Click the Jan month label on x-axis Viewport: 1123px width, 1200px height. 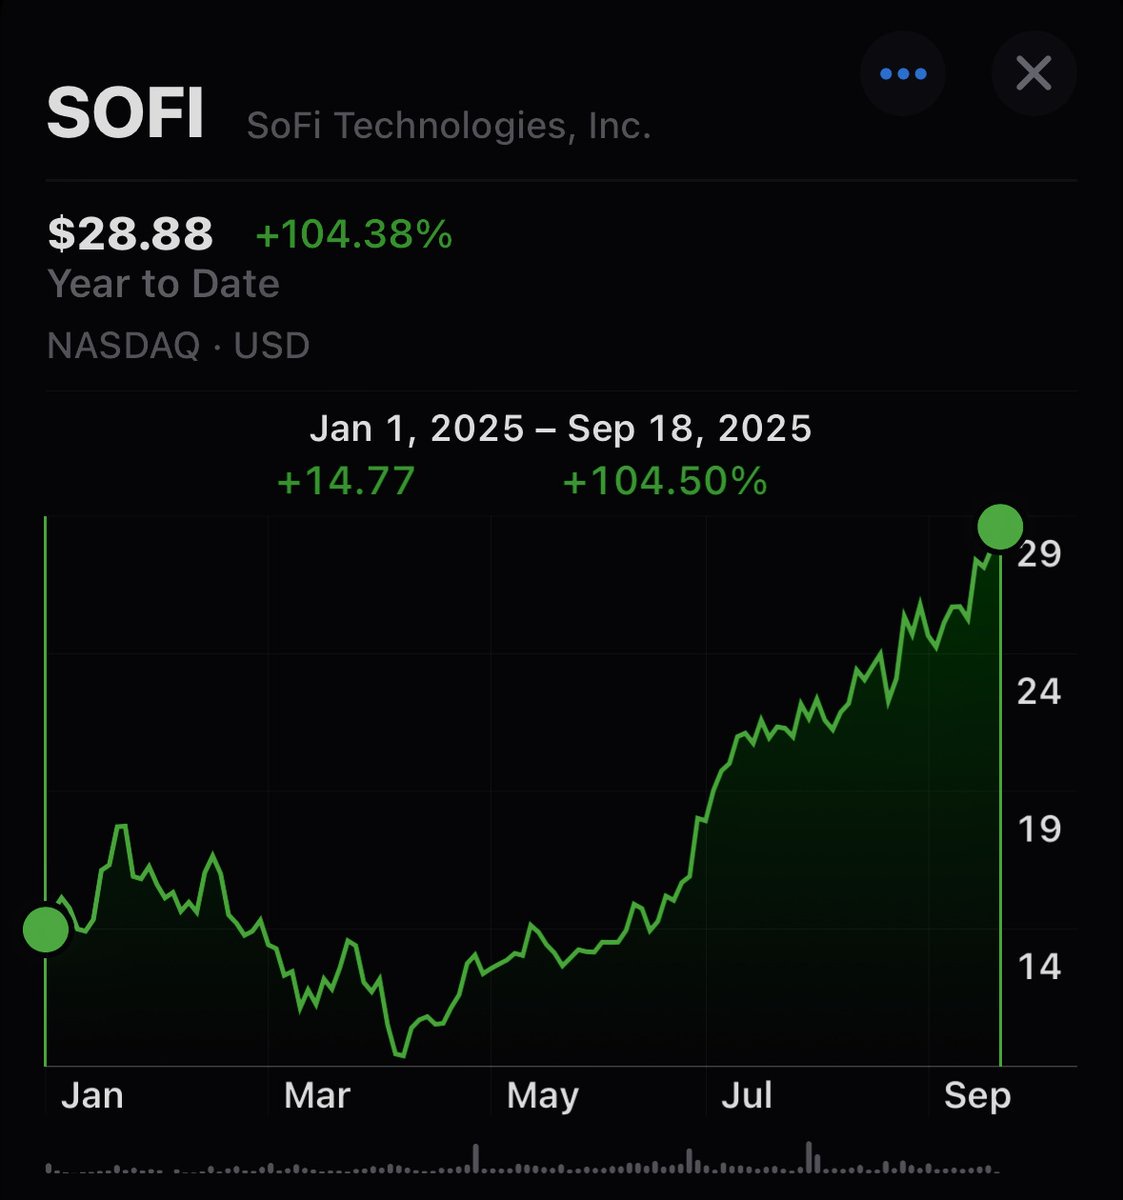pyautogui.click(x=92, y=1096)
